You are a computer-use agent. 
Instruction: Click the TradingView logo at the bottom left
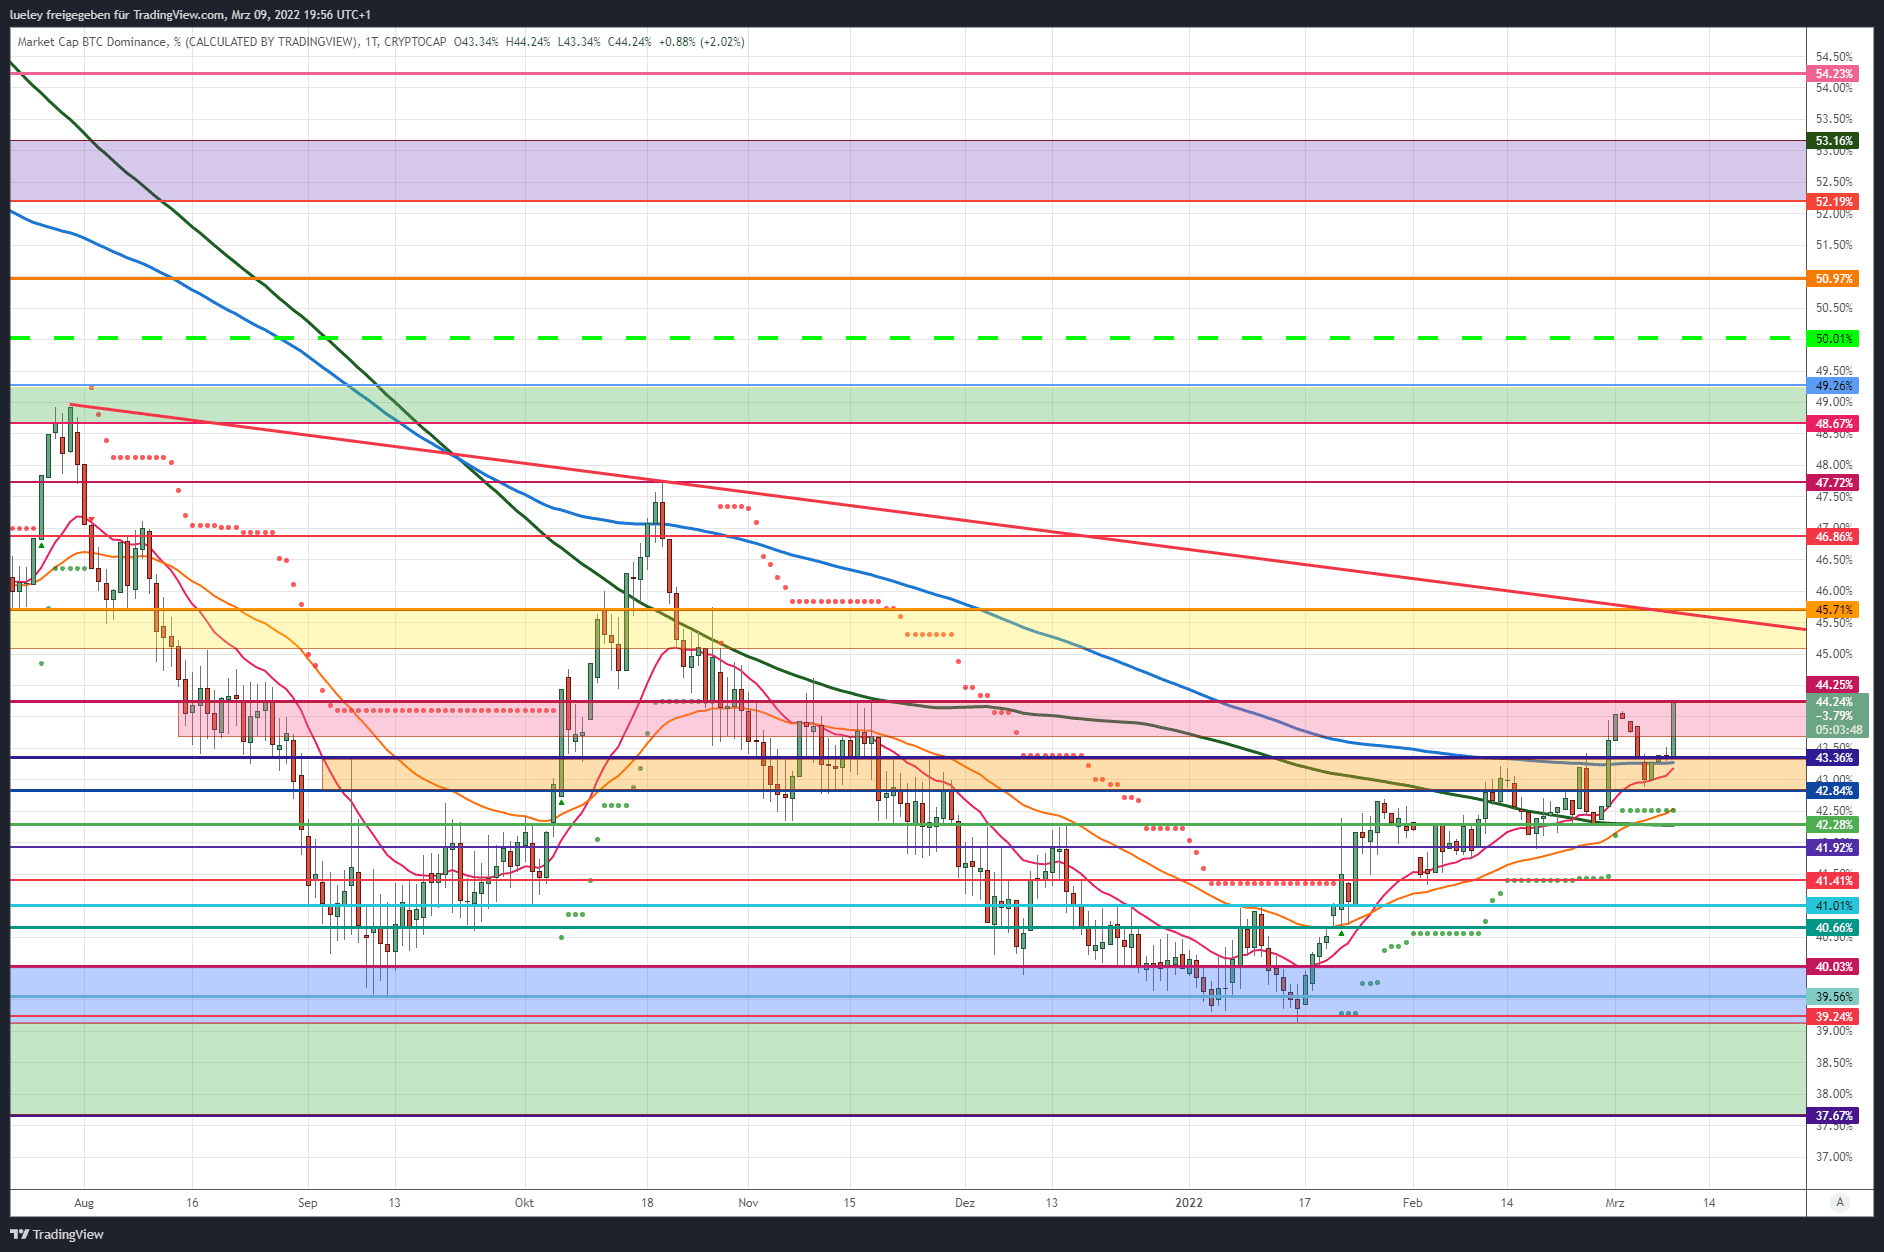coord(57,1234)
